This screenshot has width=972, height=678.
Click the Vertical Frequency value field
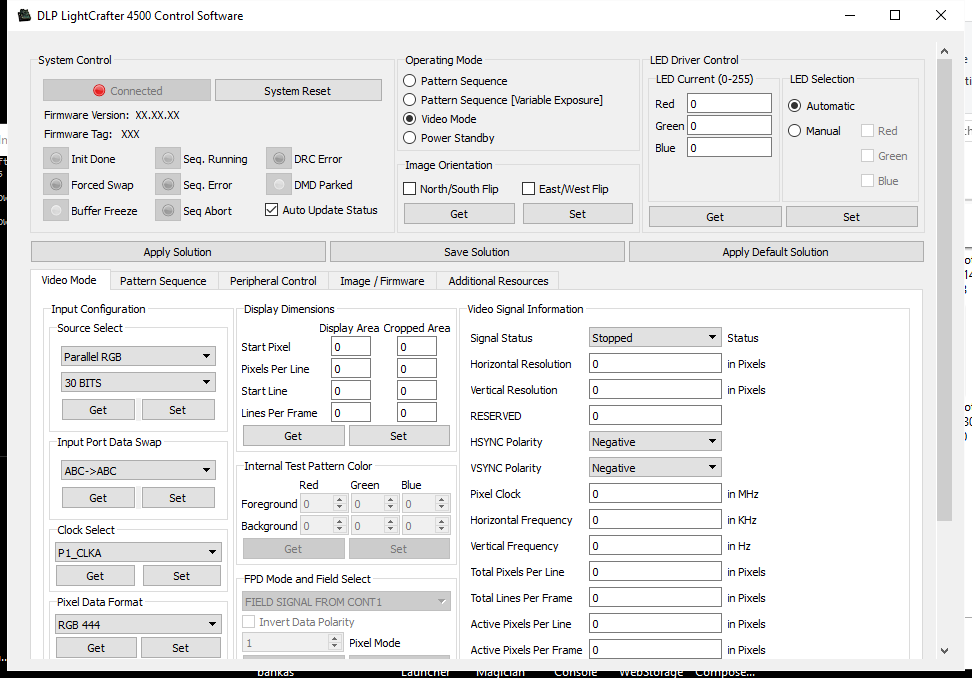(x=655, y=546)
